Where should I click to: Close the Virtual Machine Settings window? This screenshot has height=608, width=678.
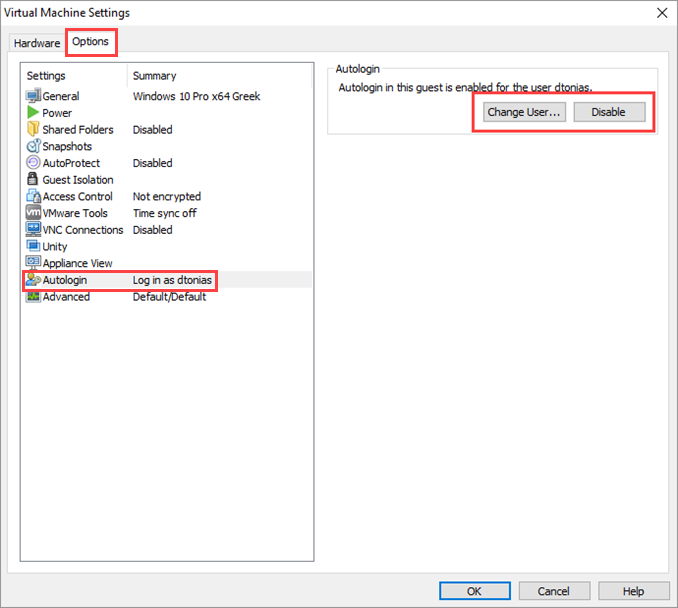coord(661,13)
